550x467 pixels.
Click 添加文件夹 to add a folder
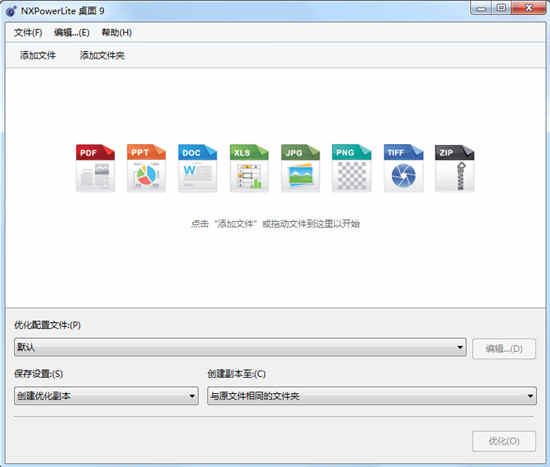click(102, 55)
